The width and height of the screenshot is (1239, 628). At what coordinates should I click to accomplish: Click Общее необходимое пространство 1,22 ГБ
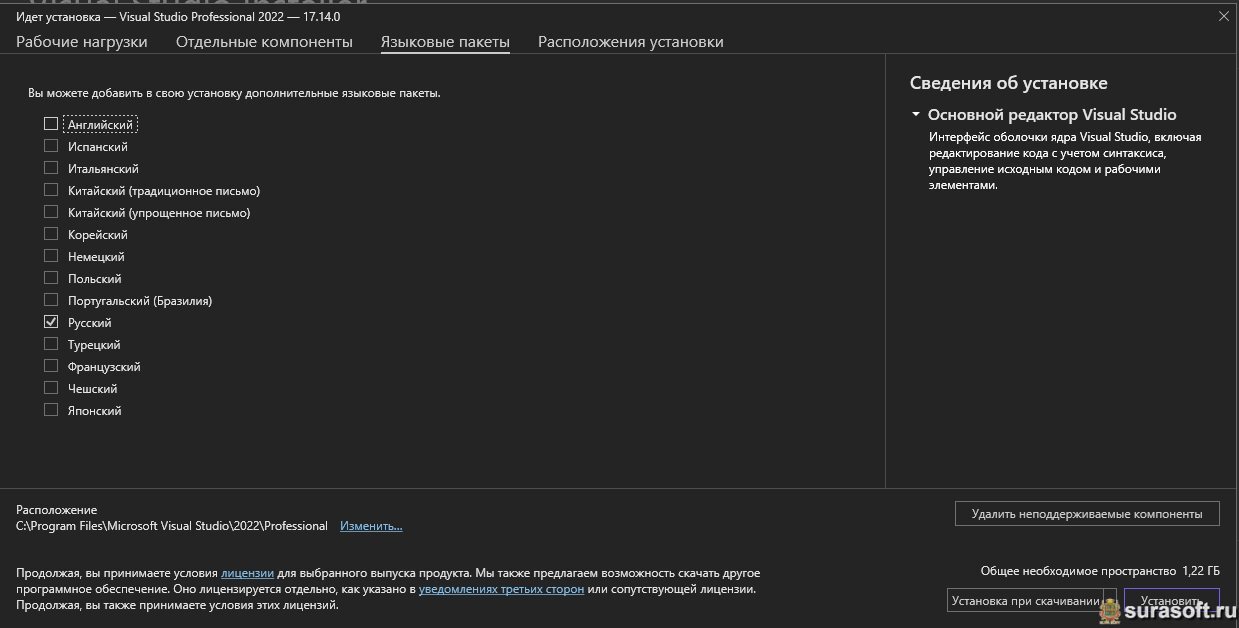pyautogui.click(x=1100, y=571)
